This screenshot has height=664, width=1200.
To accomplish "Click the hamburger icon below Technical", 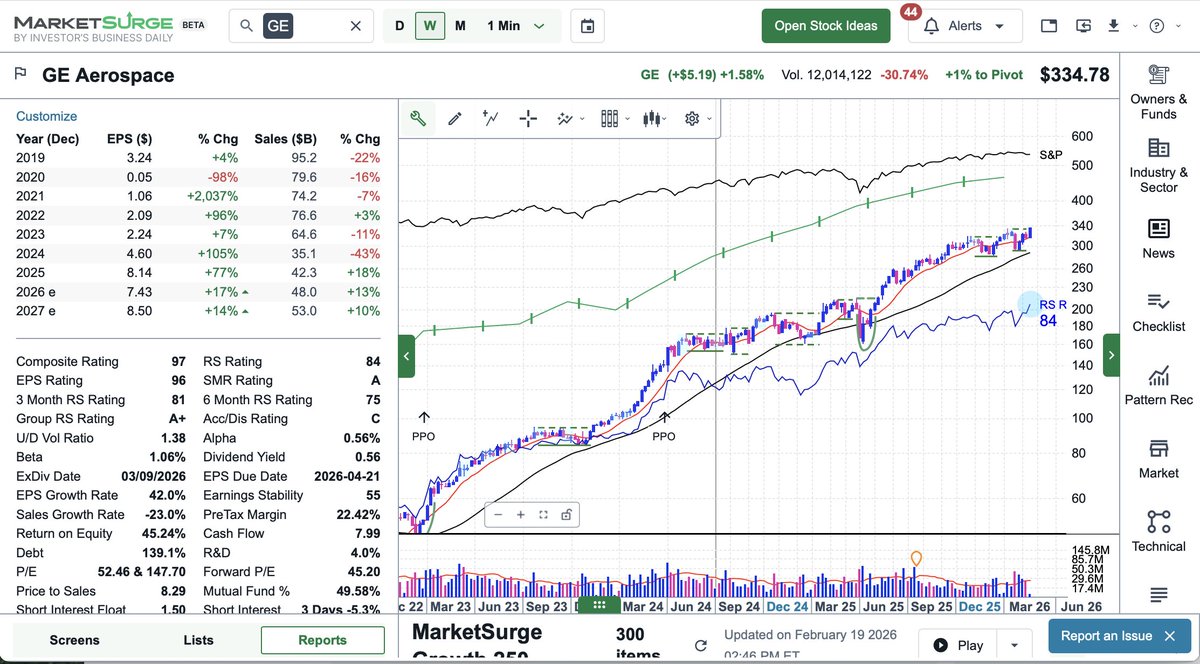I will pos(1159,595).
